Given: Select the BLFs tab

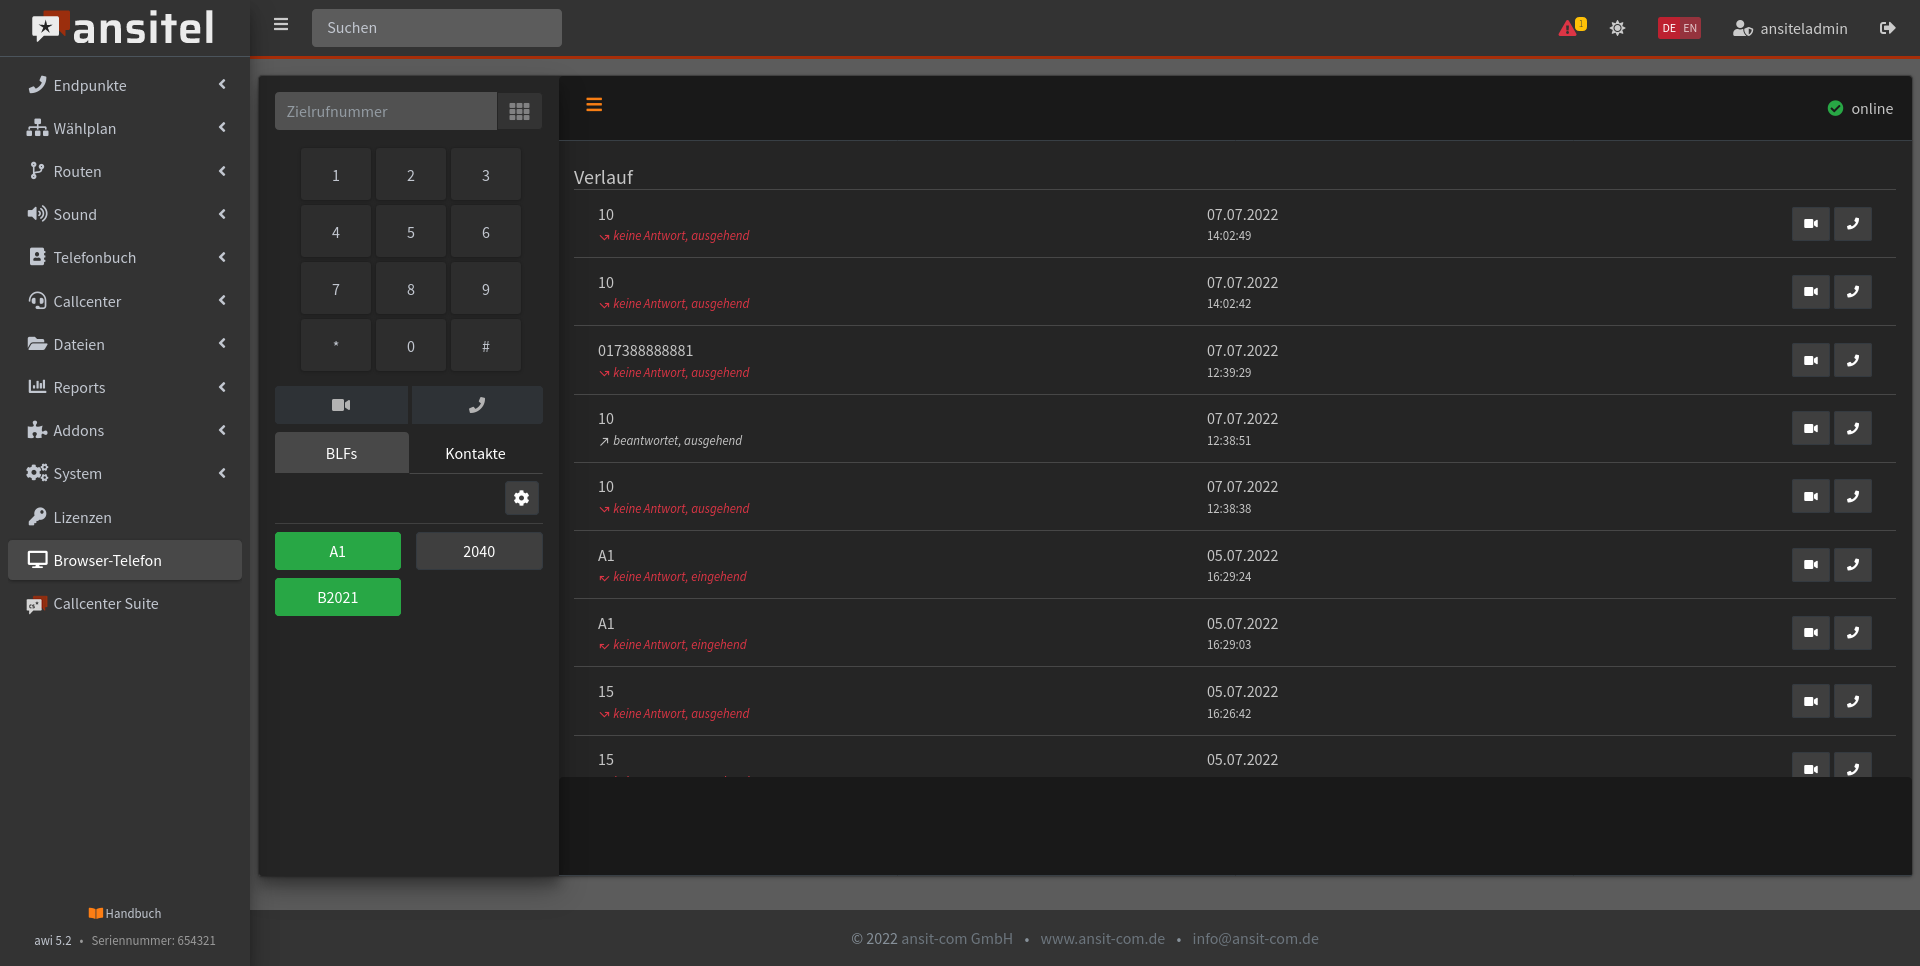Looking at the screenshot, I should click(341, 453).
